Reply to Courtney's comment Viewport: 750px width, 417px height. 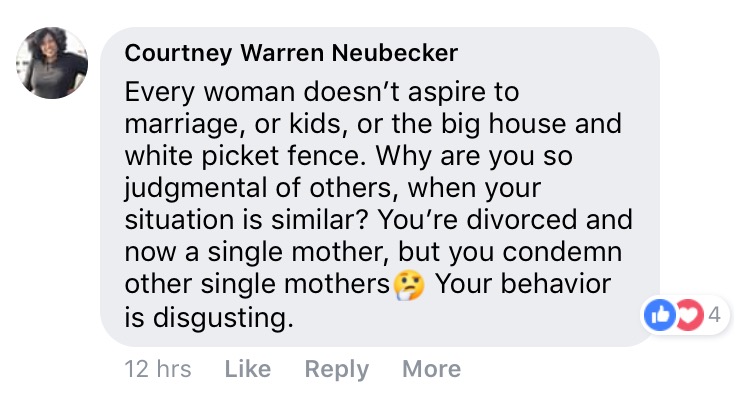[x=336, y=369]
